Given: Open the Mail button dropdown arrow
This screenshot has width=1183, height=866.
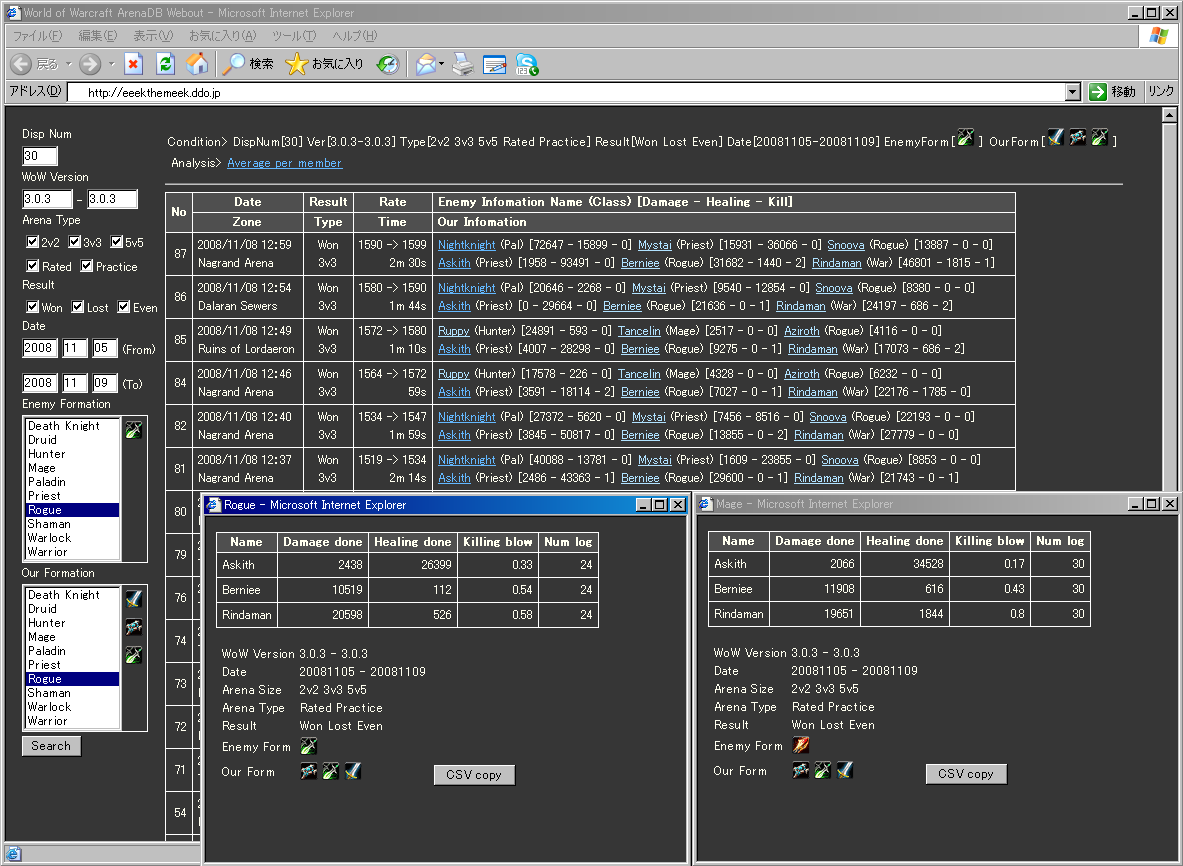Looking at the screenshot, I should (x=441, y=64).
